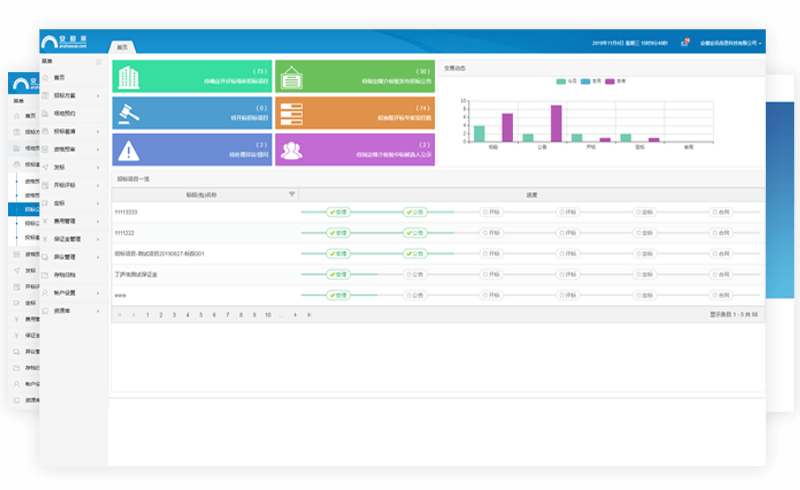The width and height of the screenshot is (800, 490).
Task: Click the tallest purple bar in chart
Action: [x=556, y=122]
